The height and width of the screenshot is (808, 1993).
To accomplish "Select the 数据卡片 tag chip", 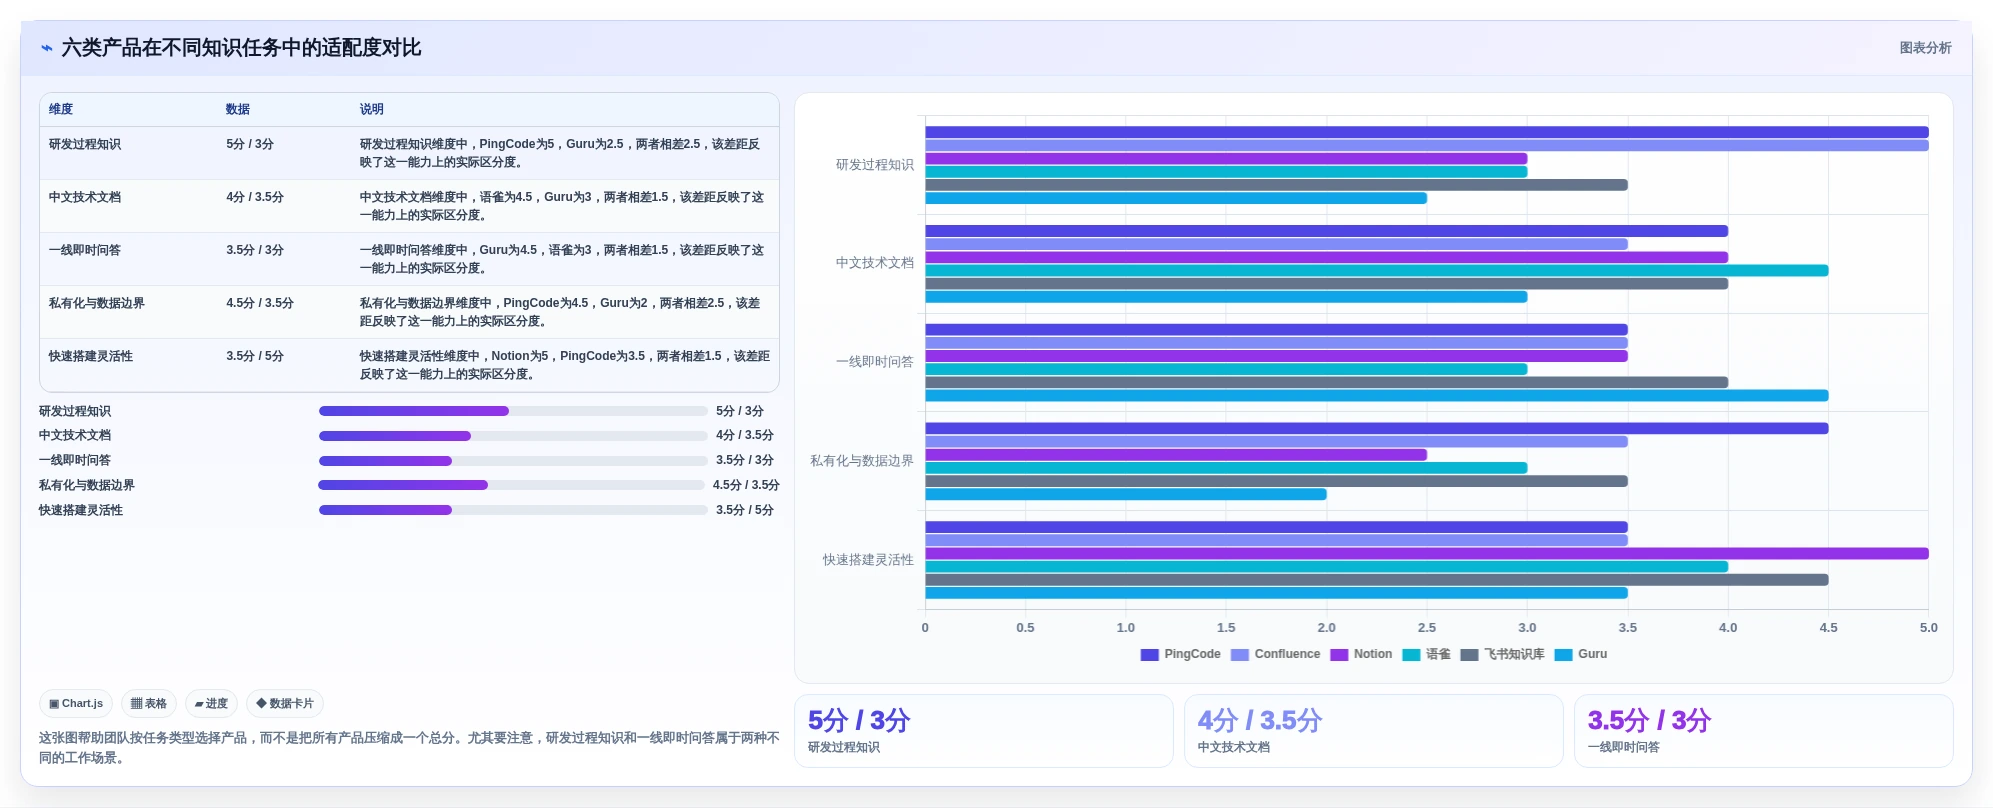I will tap(285, 704).
